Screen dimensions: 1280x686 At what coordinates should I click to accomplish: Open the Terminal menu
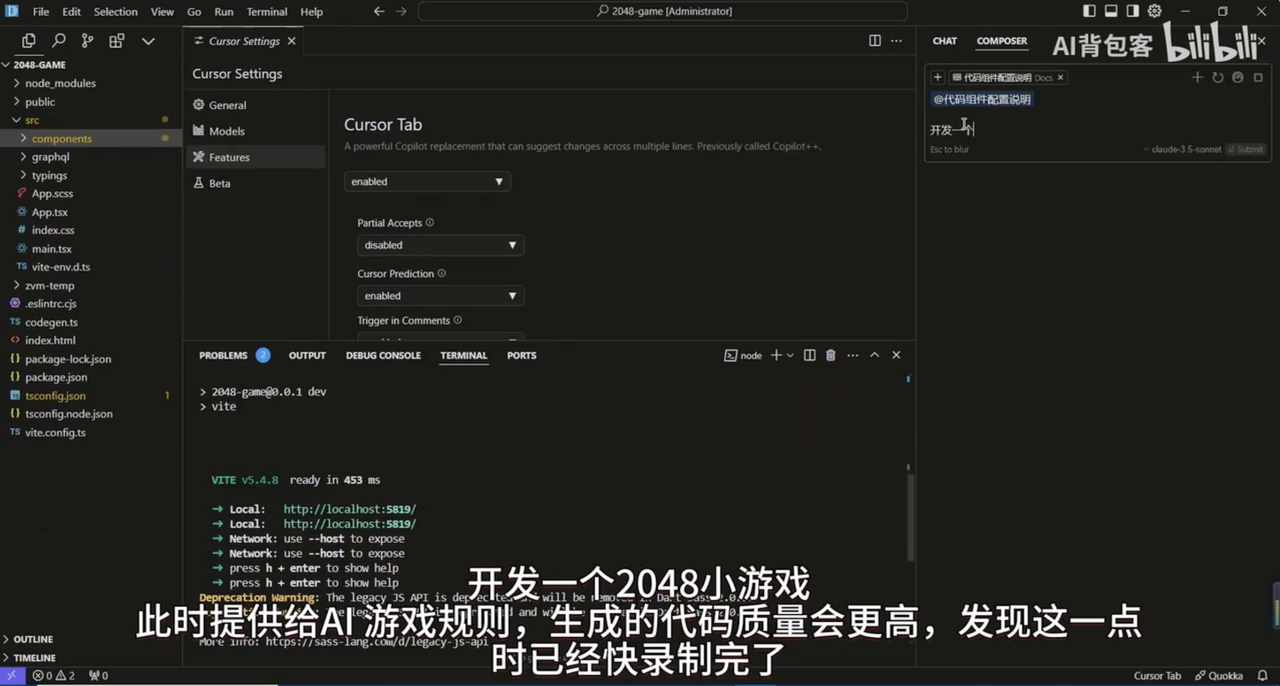pyautogui.click(x=267, y=12)
